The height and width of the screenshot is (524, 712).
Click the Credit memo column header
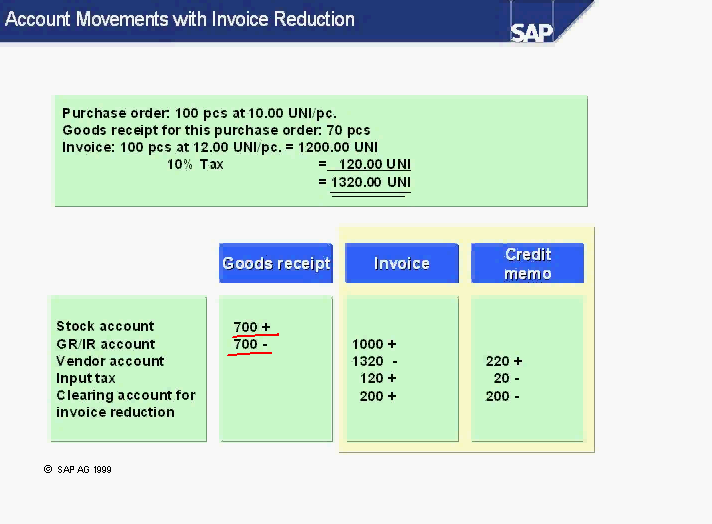point(528,263)
